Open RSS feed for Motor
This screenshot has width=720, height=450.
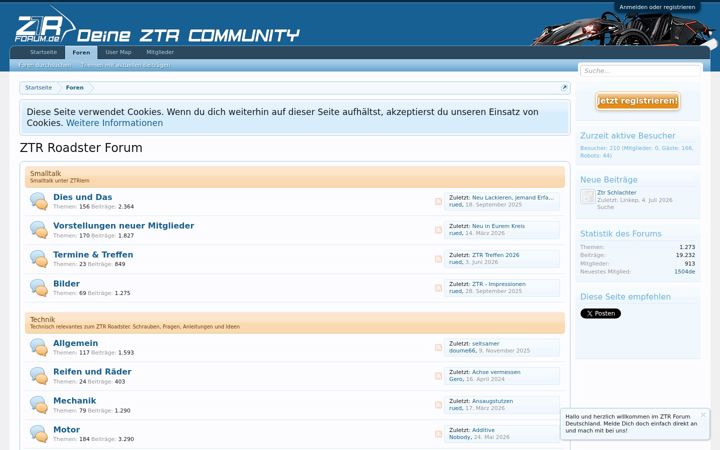(439, 434)
